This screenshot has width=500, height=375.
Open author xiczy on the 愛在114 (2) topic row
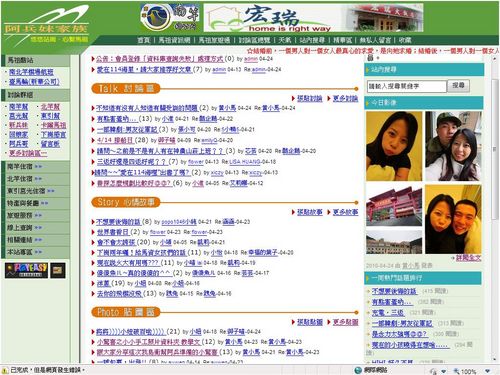point(217,173)
